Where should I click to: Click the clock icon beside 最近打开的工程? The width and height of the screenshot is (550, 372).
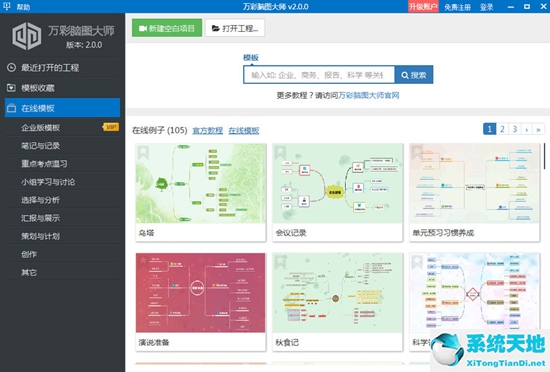coord(11,67)
